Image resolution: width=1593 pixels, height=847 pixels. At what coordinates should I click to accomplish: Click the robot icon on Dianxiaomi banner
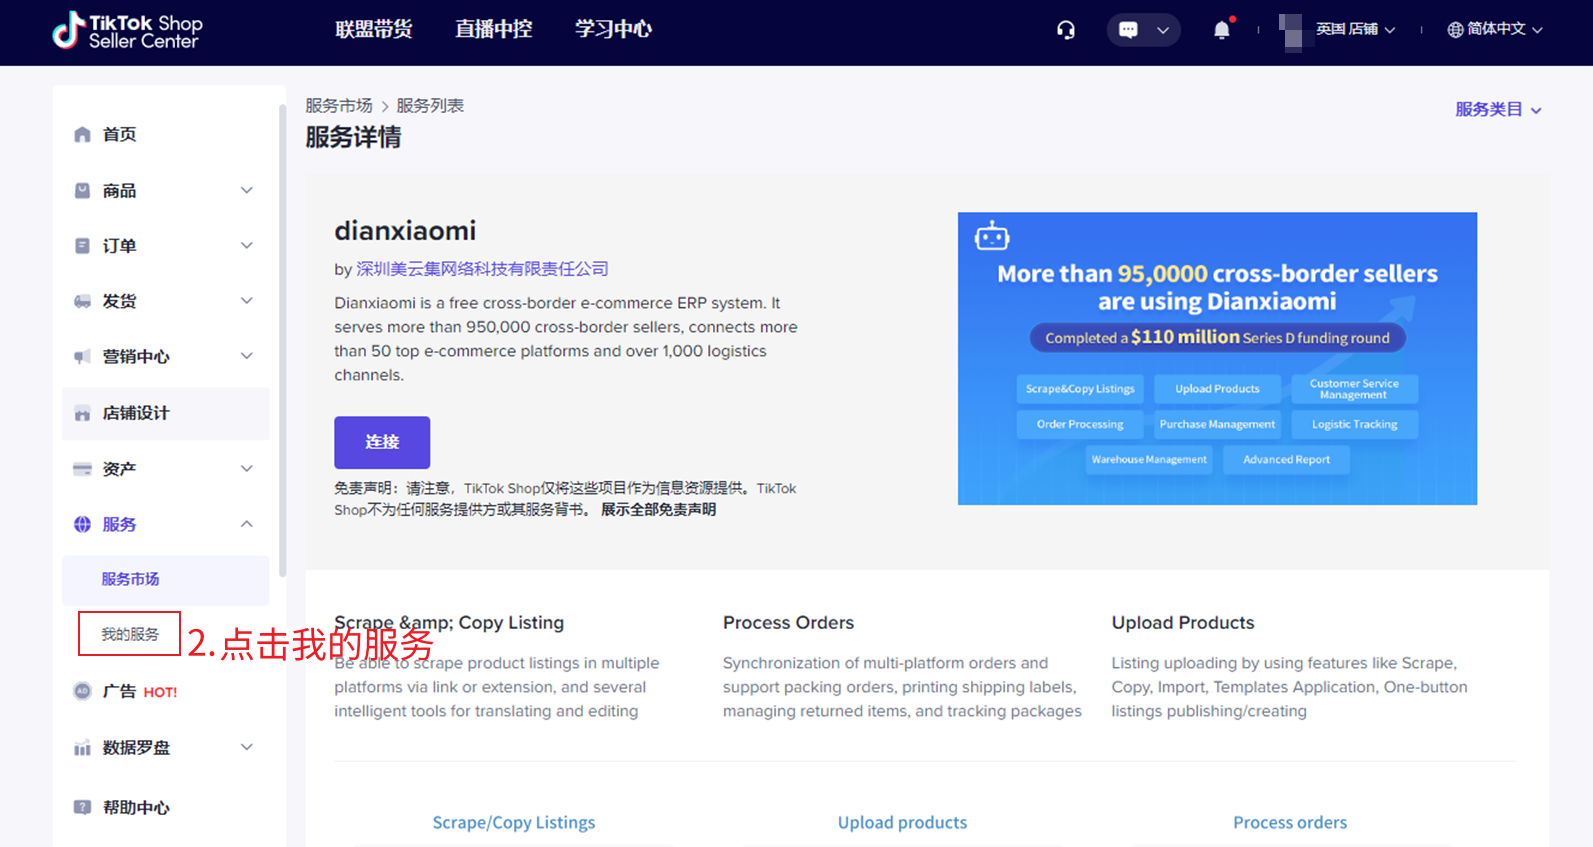992,236
